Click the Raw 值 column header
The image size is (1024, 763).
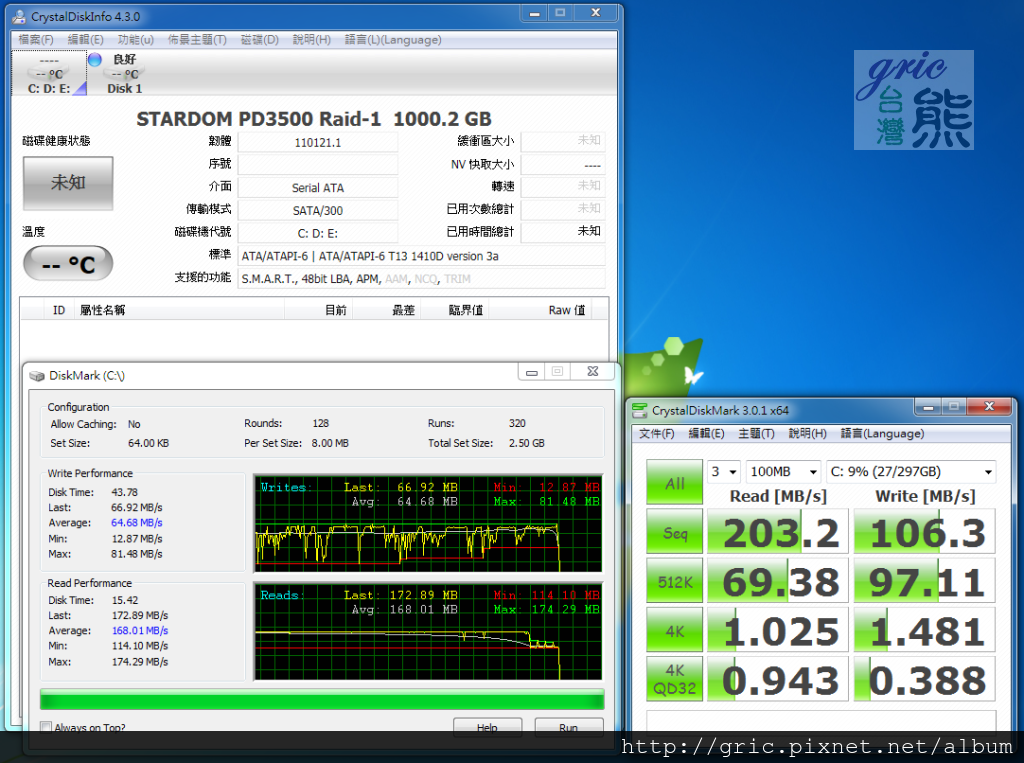pos(541,310)
